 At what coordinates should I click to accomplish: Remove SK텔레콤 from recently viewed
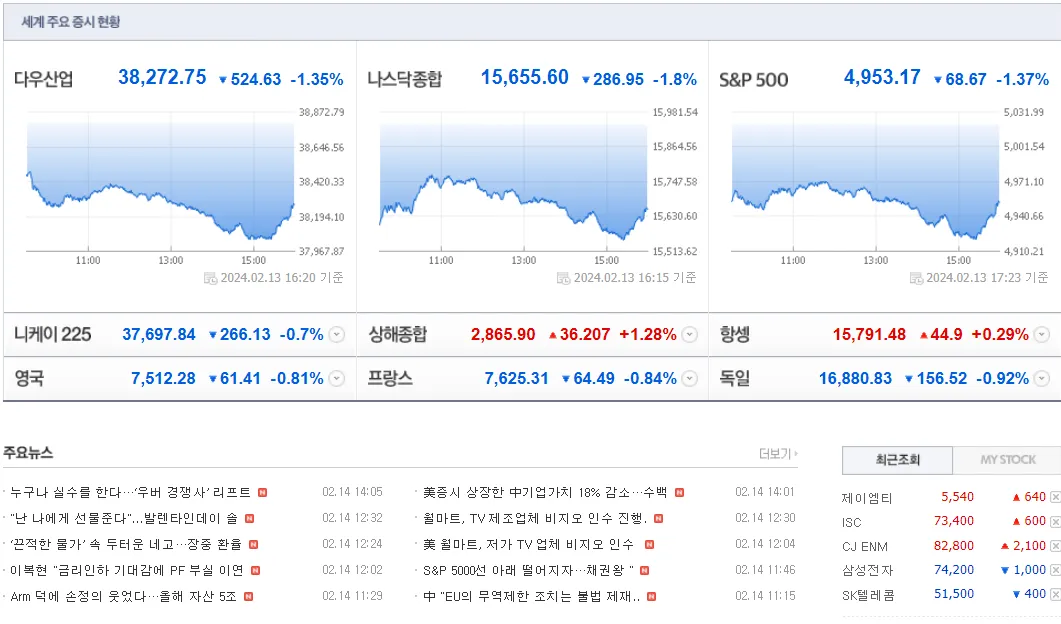pyautogui.click(x=1055, y=595)
